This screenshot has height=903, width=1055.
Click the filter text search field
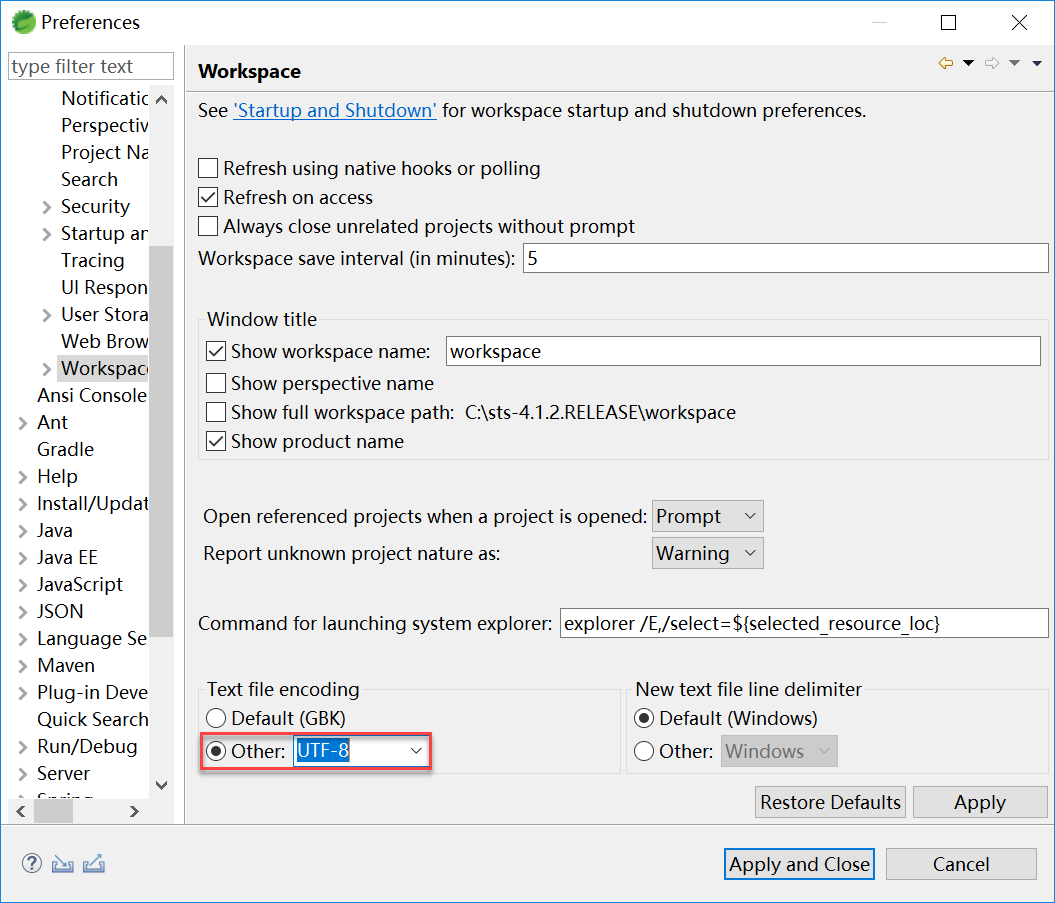(90, 67)
